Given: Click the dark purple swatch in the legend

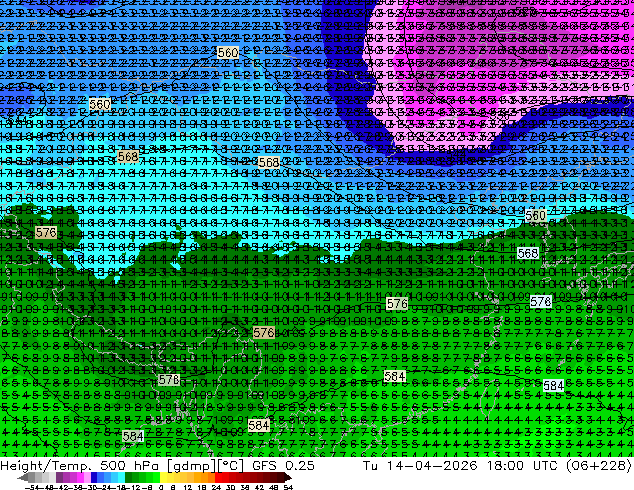Looking at the screenshot, I should [x=59, y=478].
